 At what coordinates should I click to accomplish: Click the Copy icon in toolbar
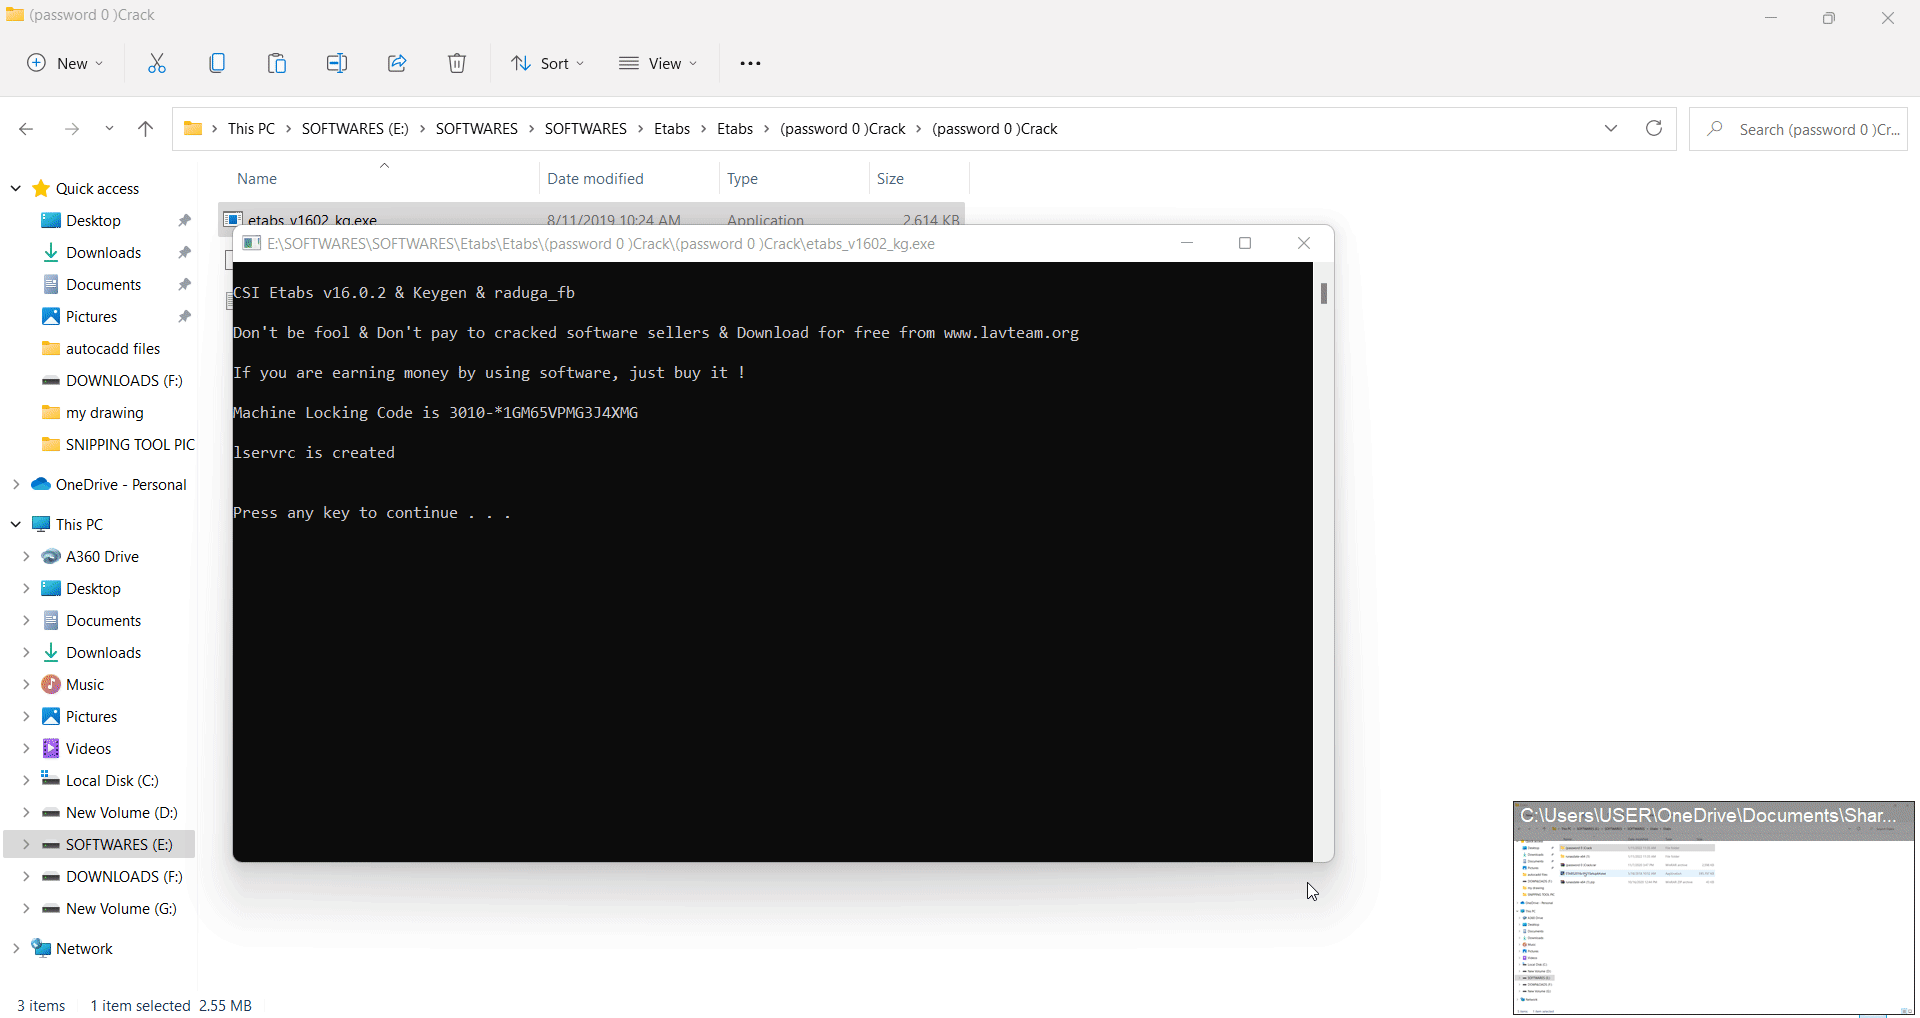[x=217, y=63]
